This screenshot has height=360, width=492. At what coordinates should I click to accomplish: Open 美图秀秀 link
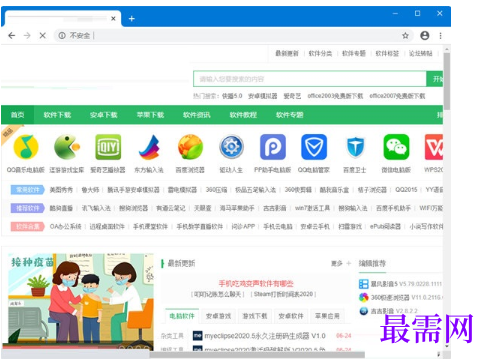[x=61, y=190]
